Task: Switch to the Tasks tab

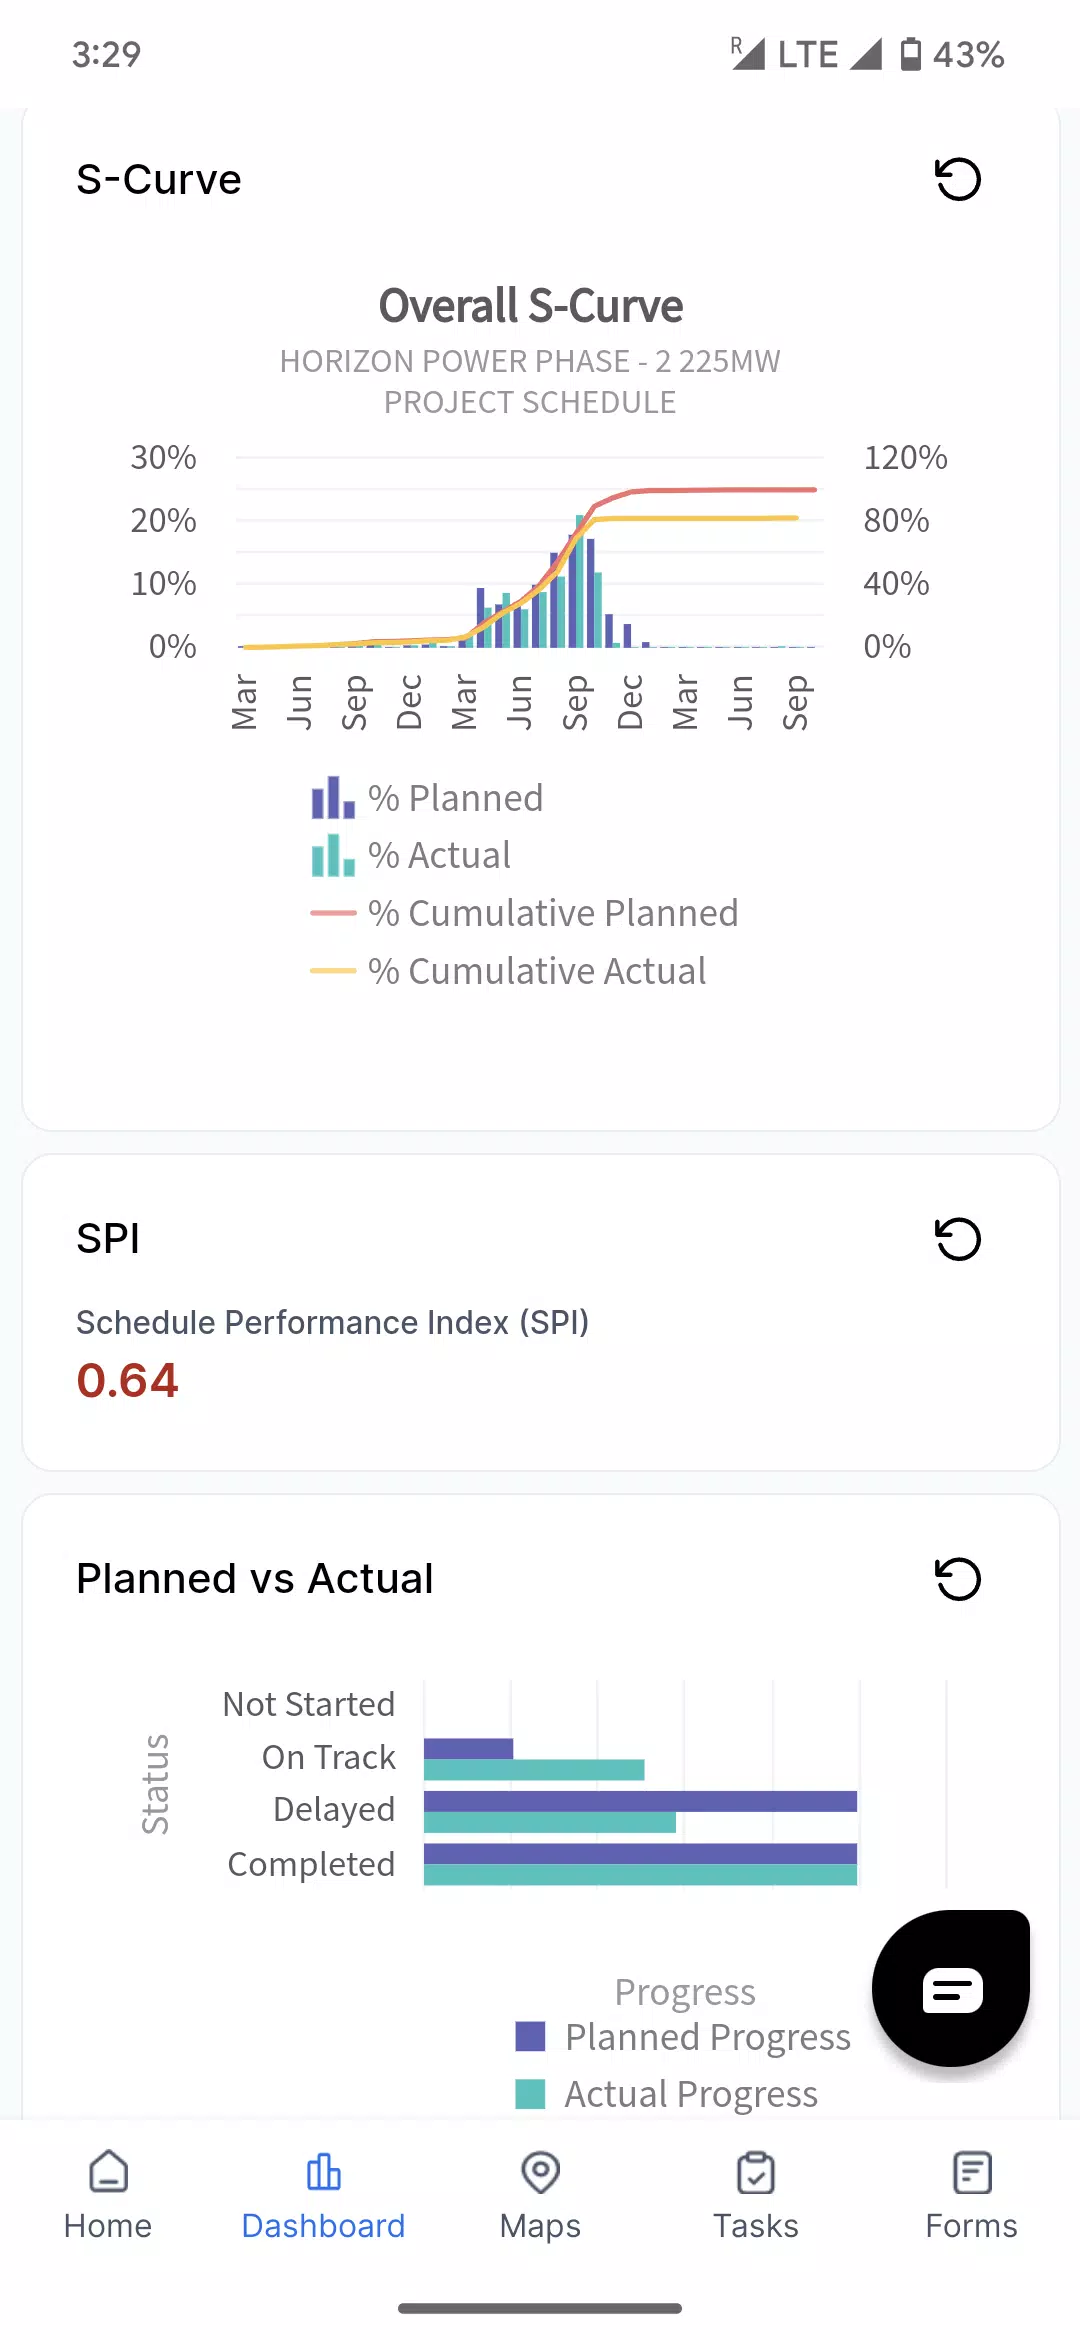Action: (x=756, y=2196)
